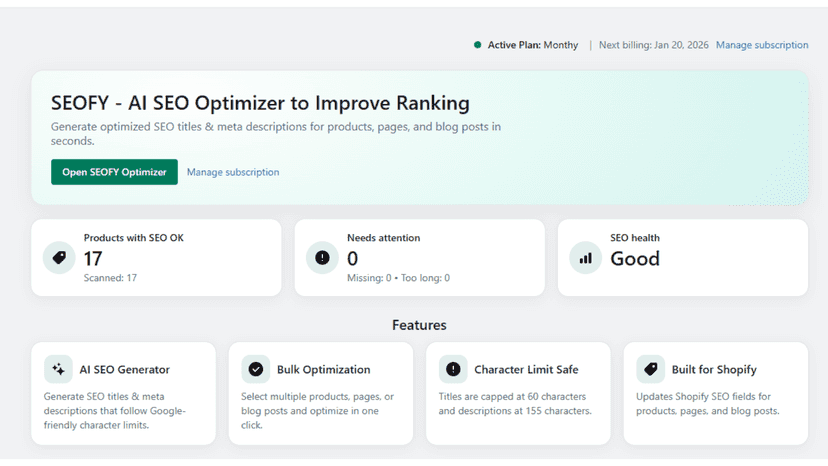Click the bar chart icon for SEO health
The width and height of the screenshot is (828, 466).
(585, 257)
